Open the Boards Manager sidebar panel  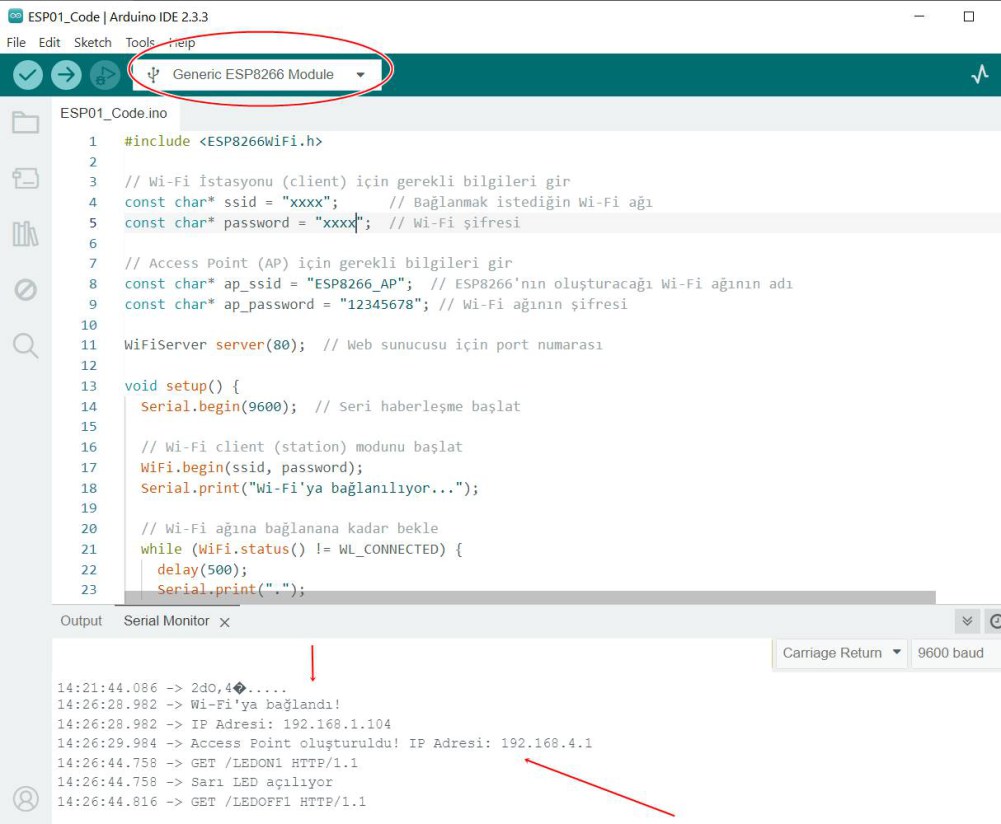[x=26, y=178]
